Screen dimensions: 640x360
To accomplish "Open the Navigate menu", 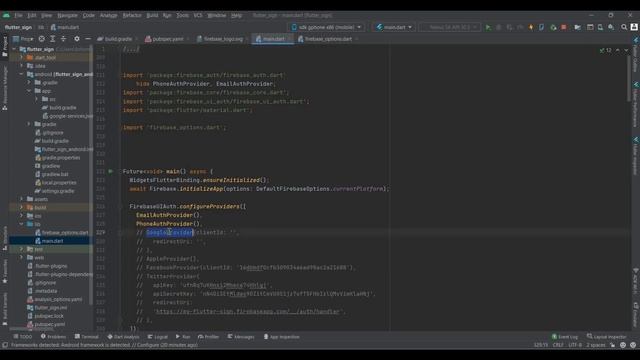I will click(x=67, y=16).
